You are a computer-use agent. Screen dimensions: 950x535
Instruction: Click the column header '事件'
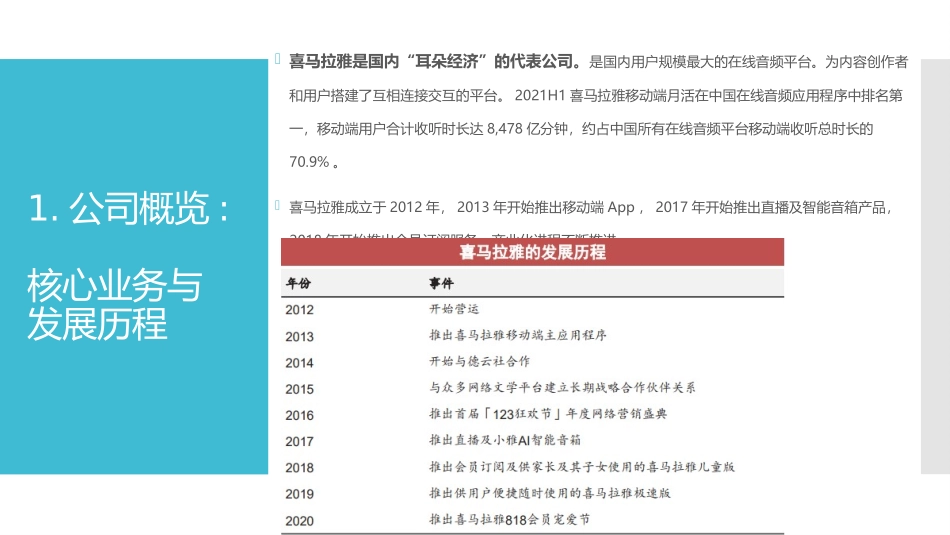point(441,283)
